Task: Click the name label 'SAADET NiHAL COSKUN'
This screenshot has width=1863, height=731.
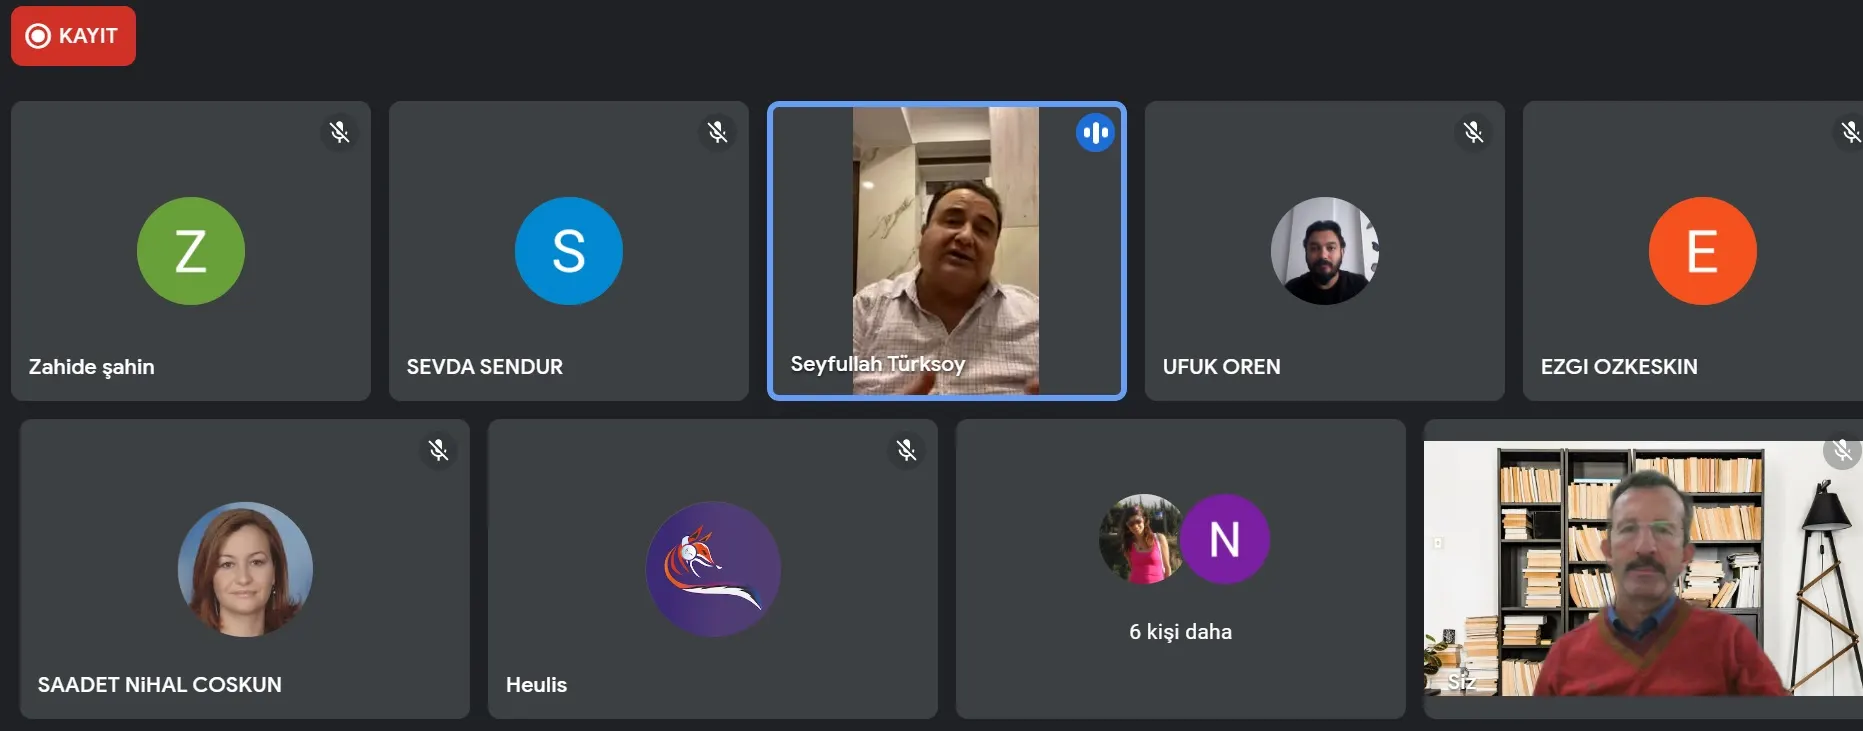Action: pos(160,685)
